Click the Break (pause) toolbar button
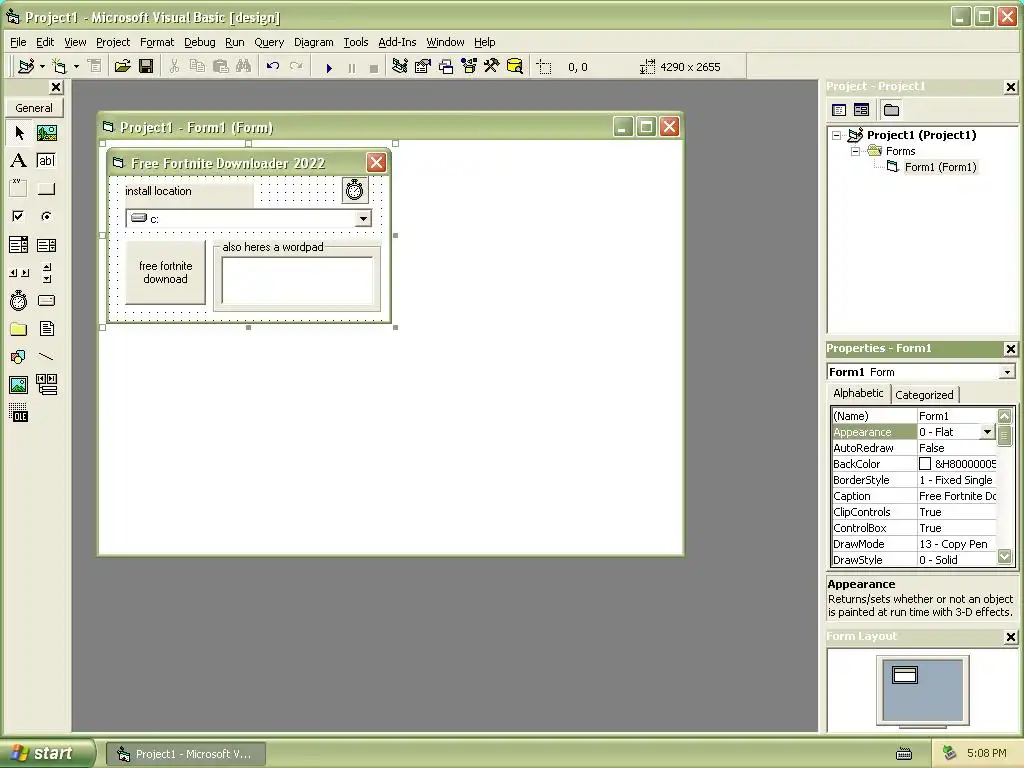 (x=352, y=67)
